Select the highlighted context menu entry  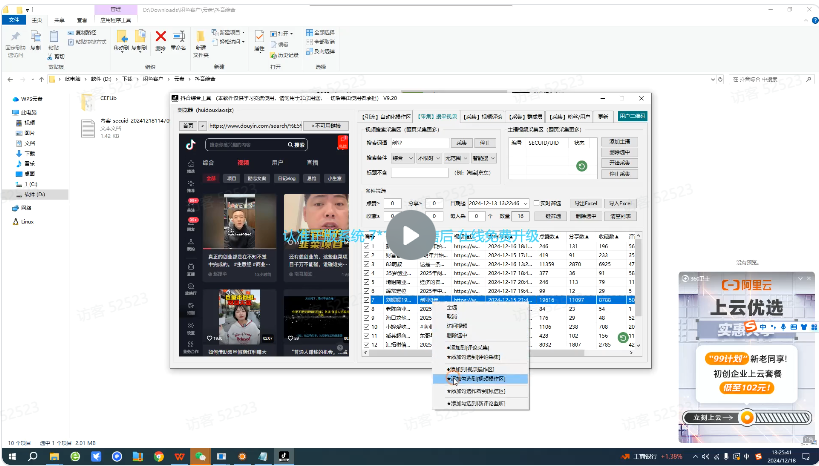pos(478,379)
